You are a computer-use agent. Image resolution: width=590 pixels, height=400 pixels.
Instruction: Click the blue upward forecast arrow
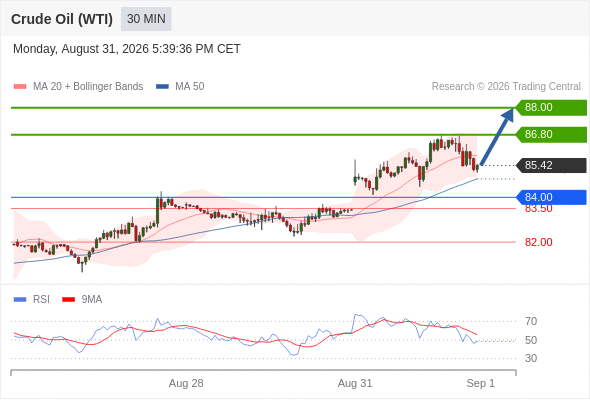pyautogui.click(x=497, y=137)
